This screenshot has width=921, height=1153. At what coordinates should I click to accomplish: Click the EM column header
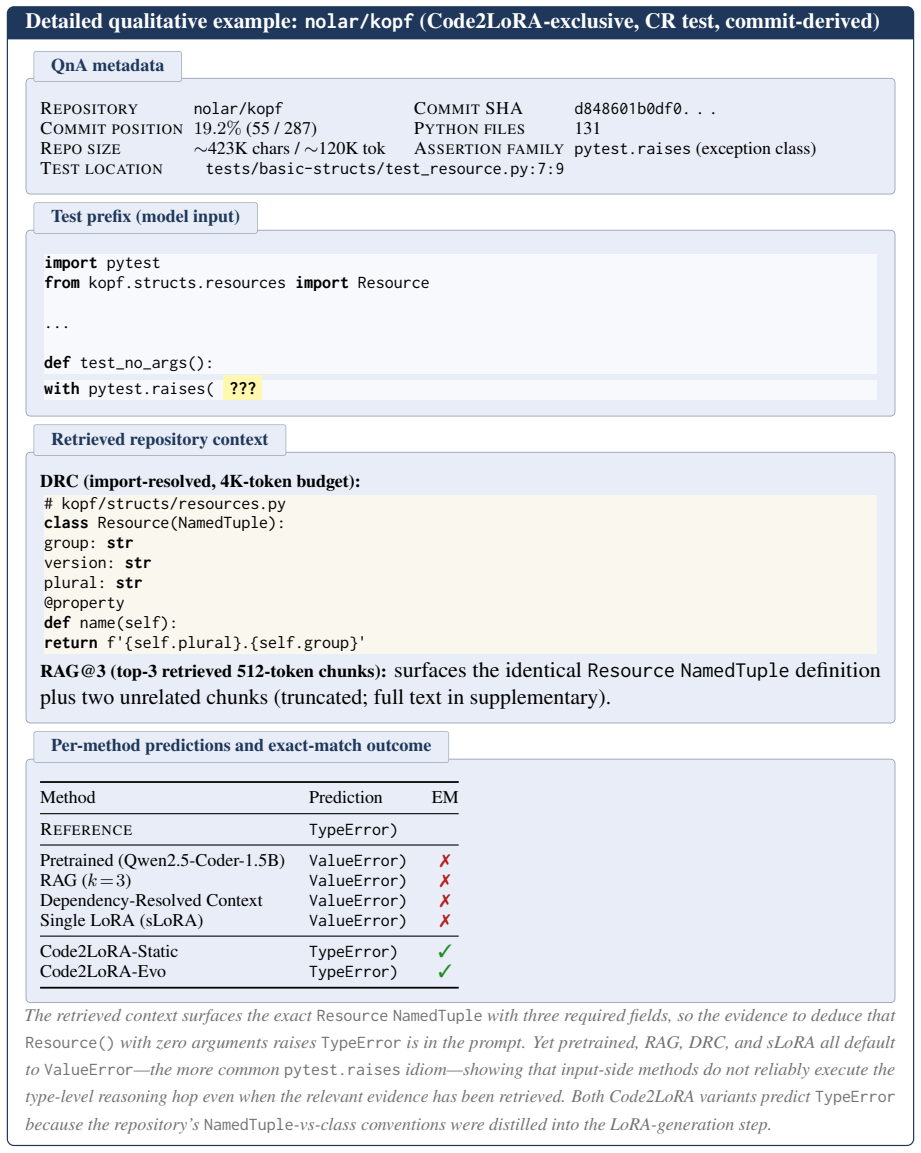444,797
